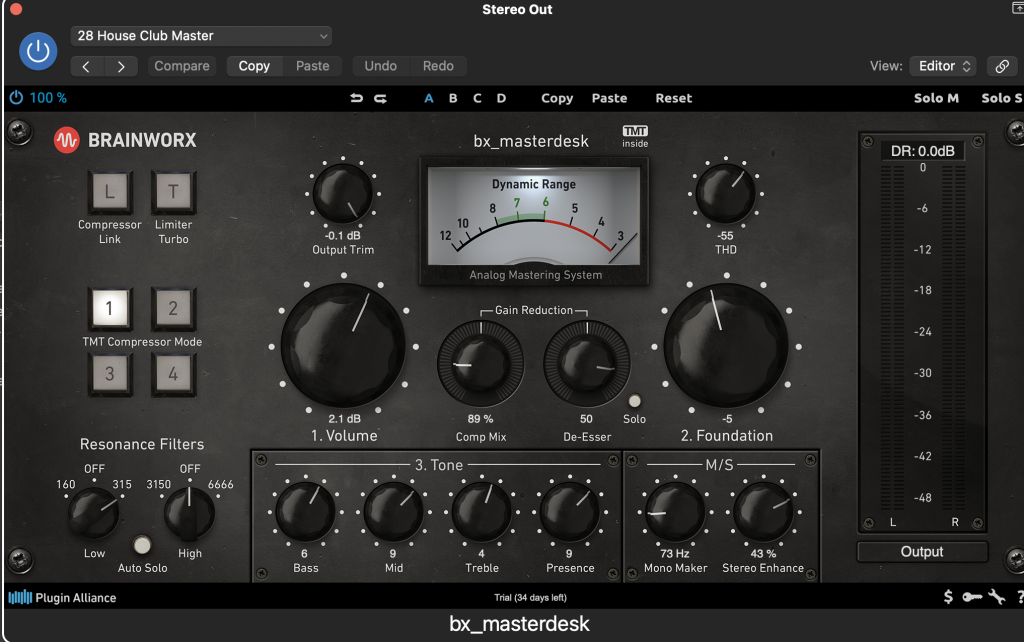
Task: Select TMT Compressor Mode 1
Action: tap(110, 308)
